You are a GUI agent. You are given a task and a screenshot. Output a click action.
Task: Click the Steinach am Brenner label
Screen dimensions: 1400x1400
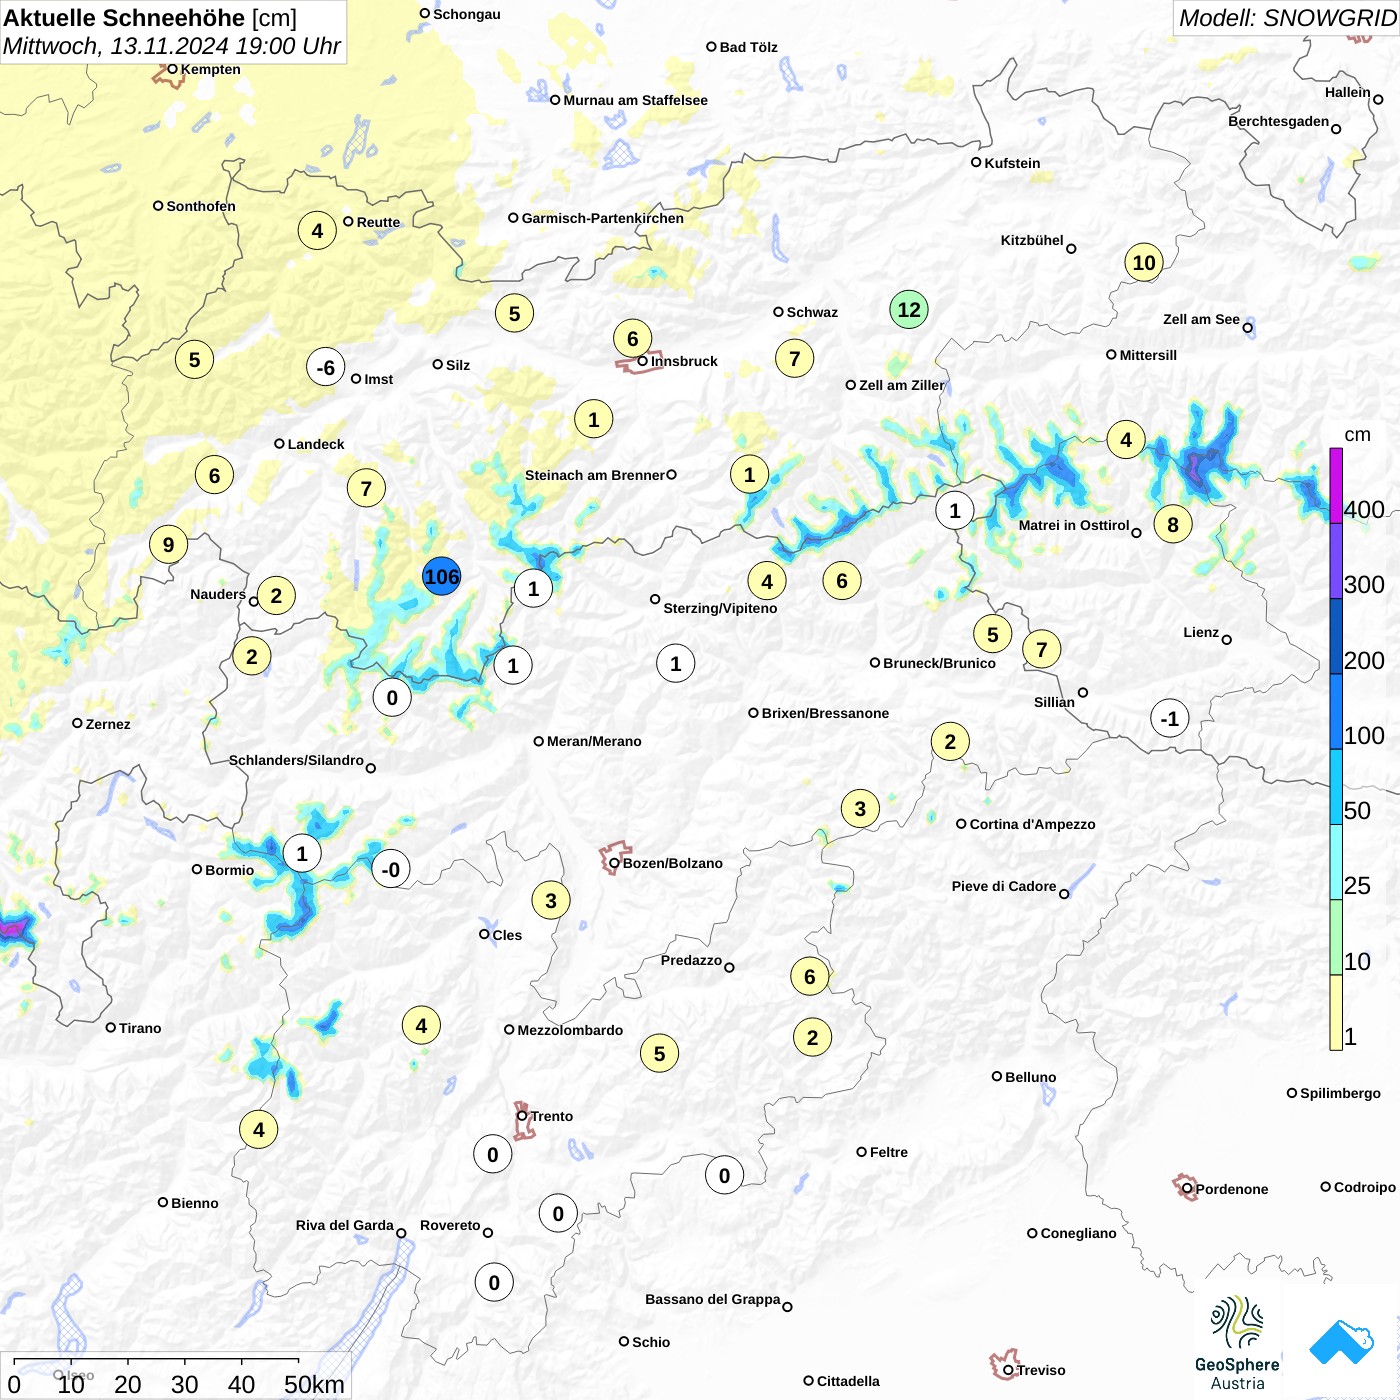pos(594,475)
